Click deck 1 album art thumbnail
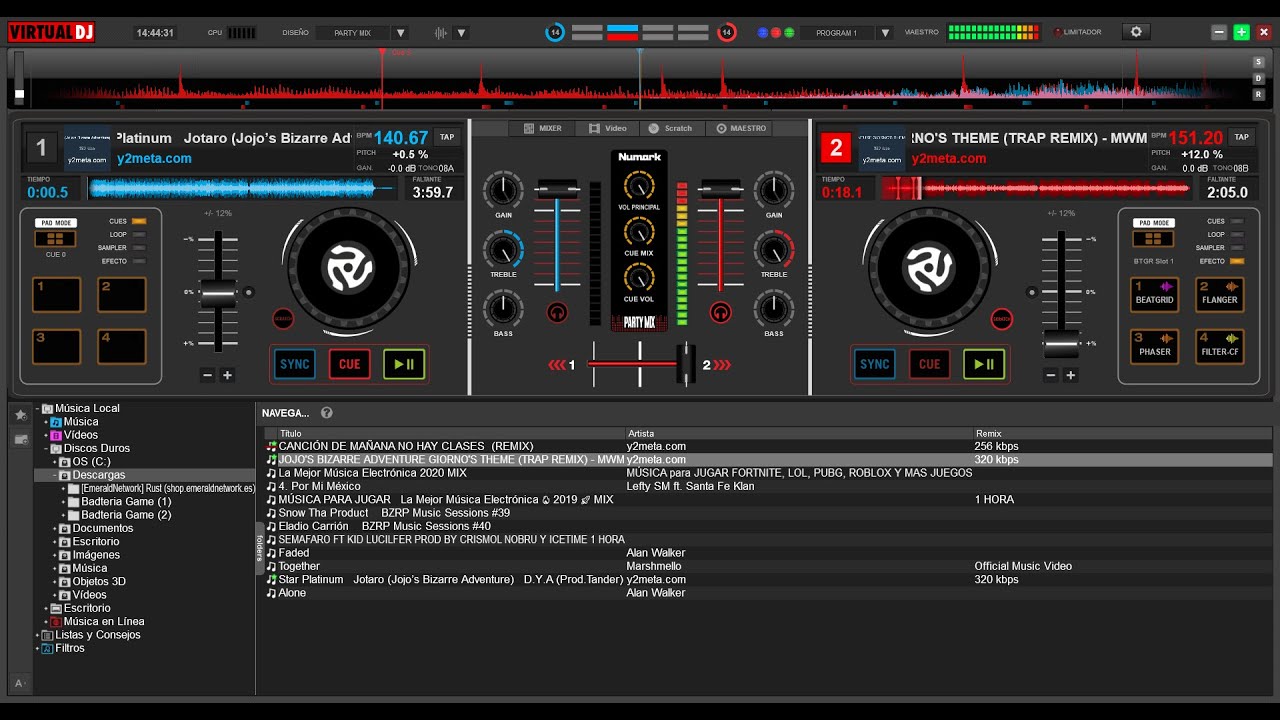 pyautogui.click(x=86, y=147)
